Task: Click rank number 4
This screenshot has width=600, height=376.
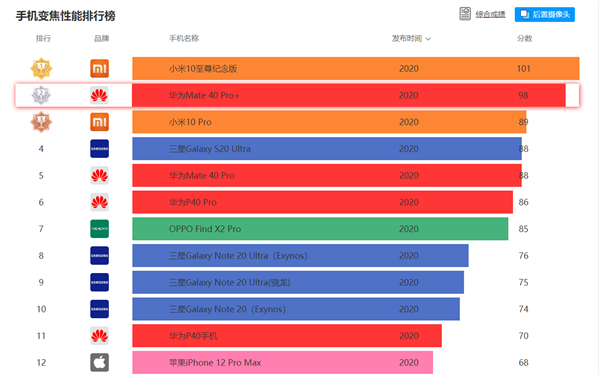Action: click(x=41, y=149)
